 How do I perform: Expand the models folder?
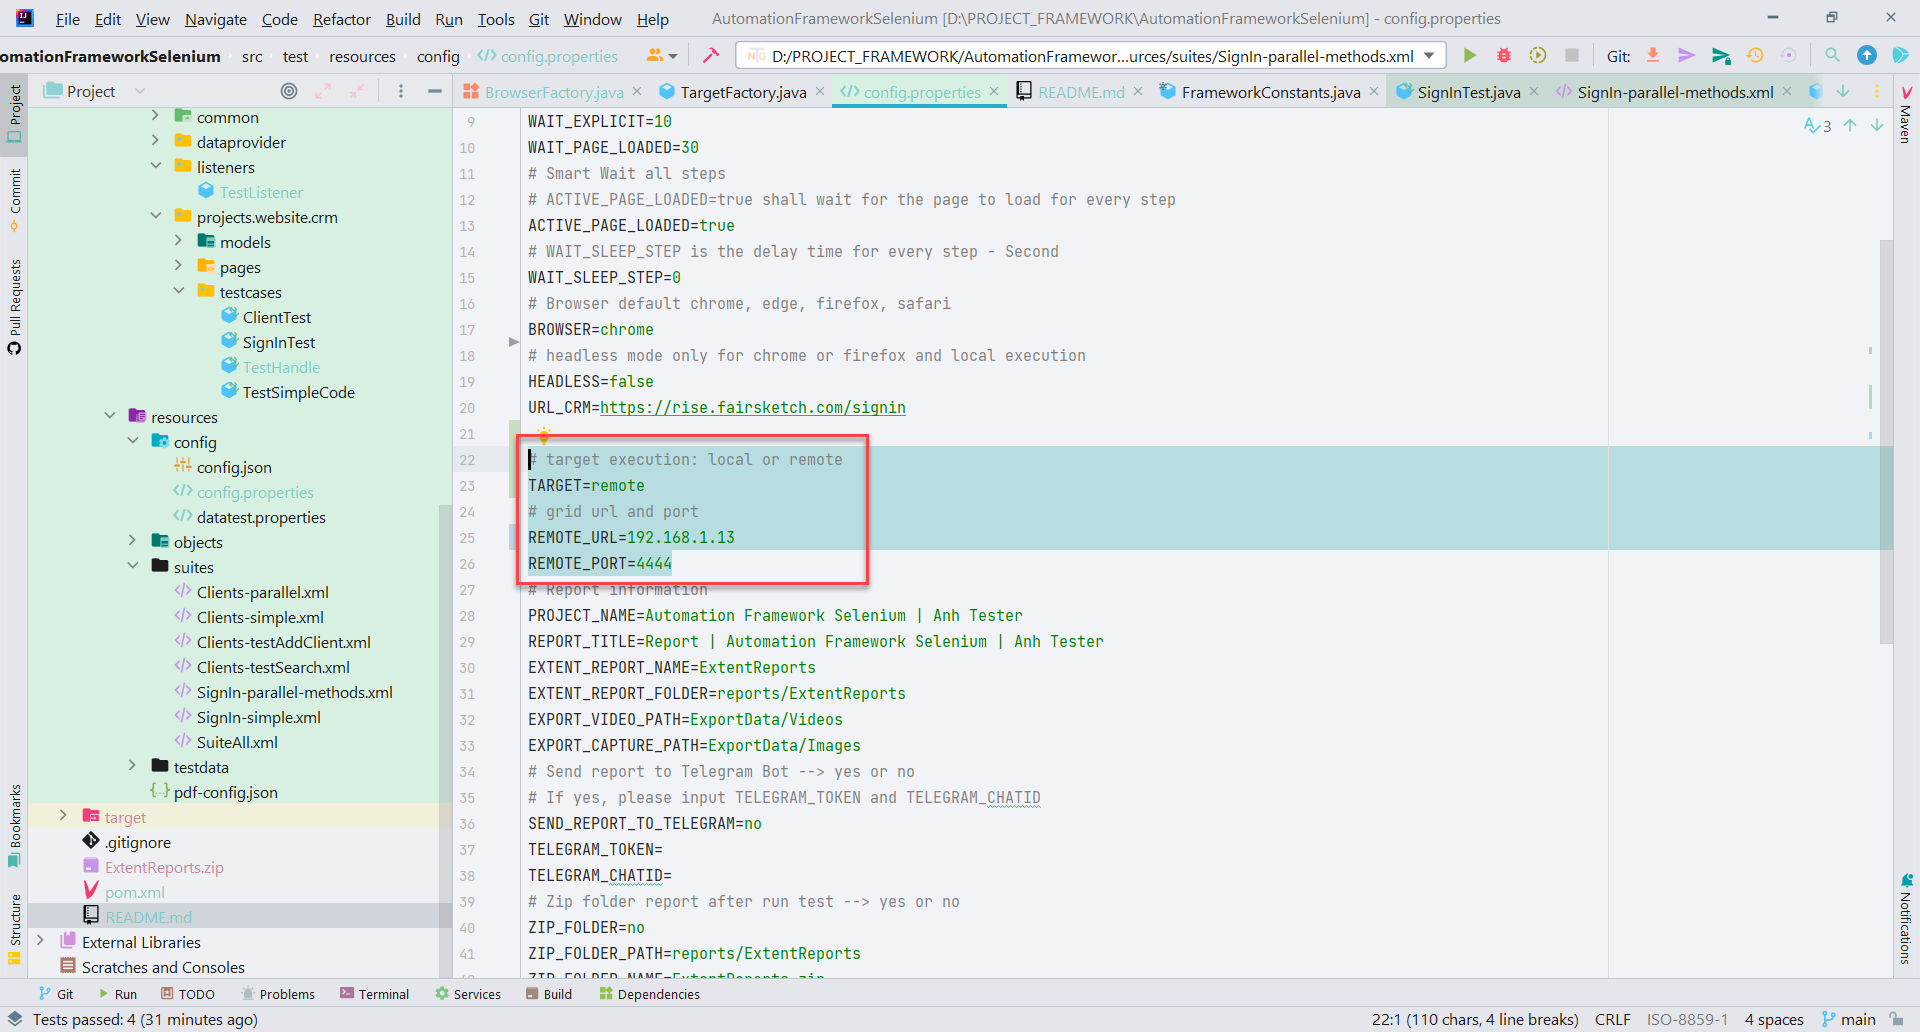tap(179, 241)
